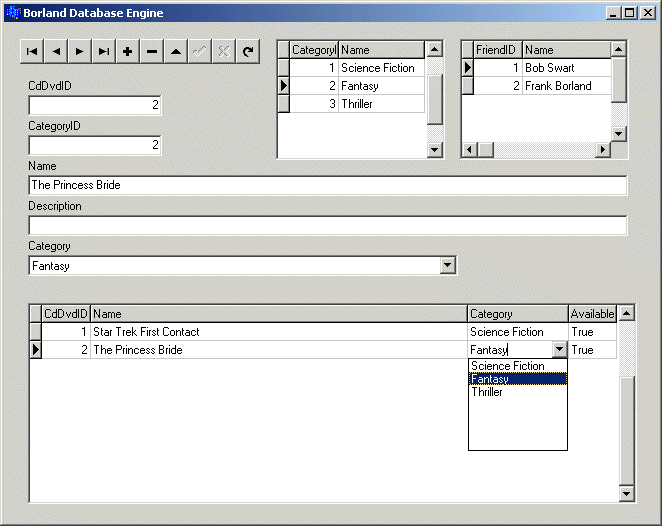Choose Fantasy in the open dropdown list
662x526 pixels.
pos(518,379)
